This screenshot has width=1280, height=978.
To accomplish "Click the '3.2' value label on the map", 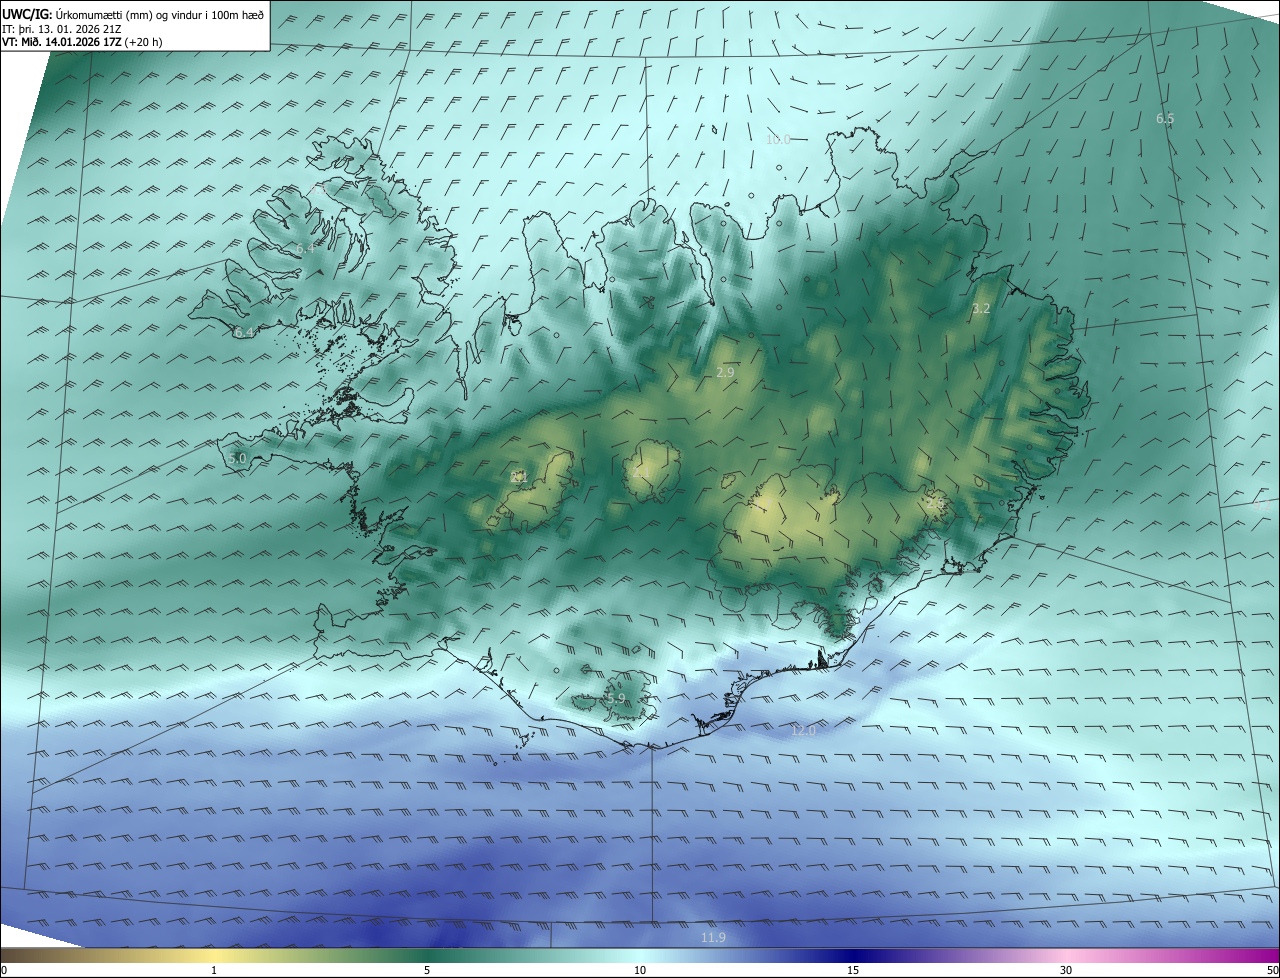I will [981, 308].
